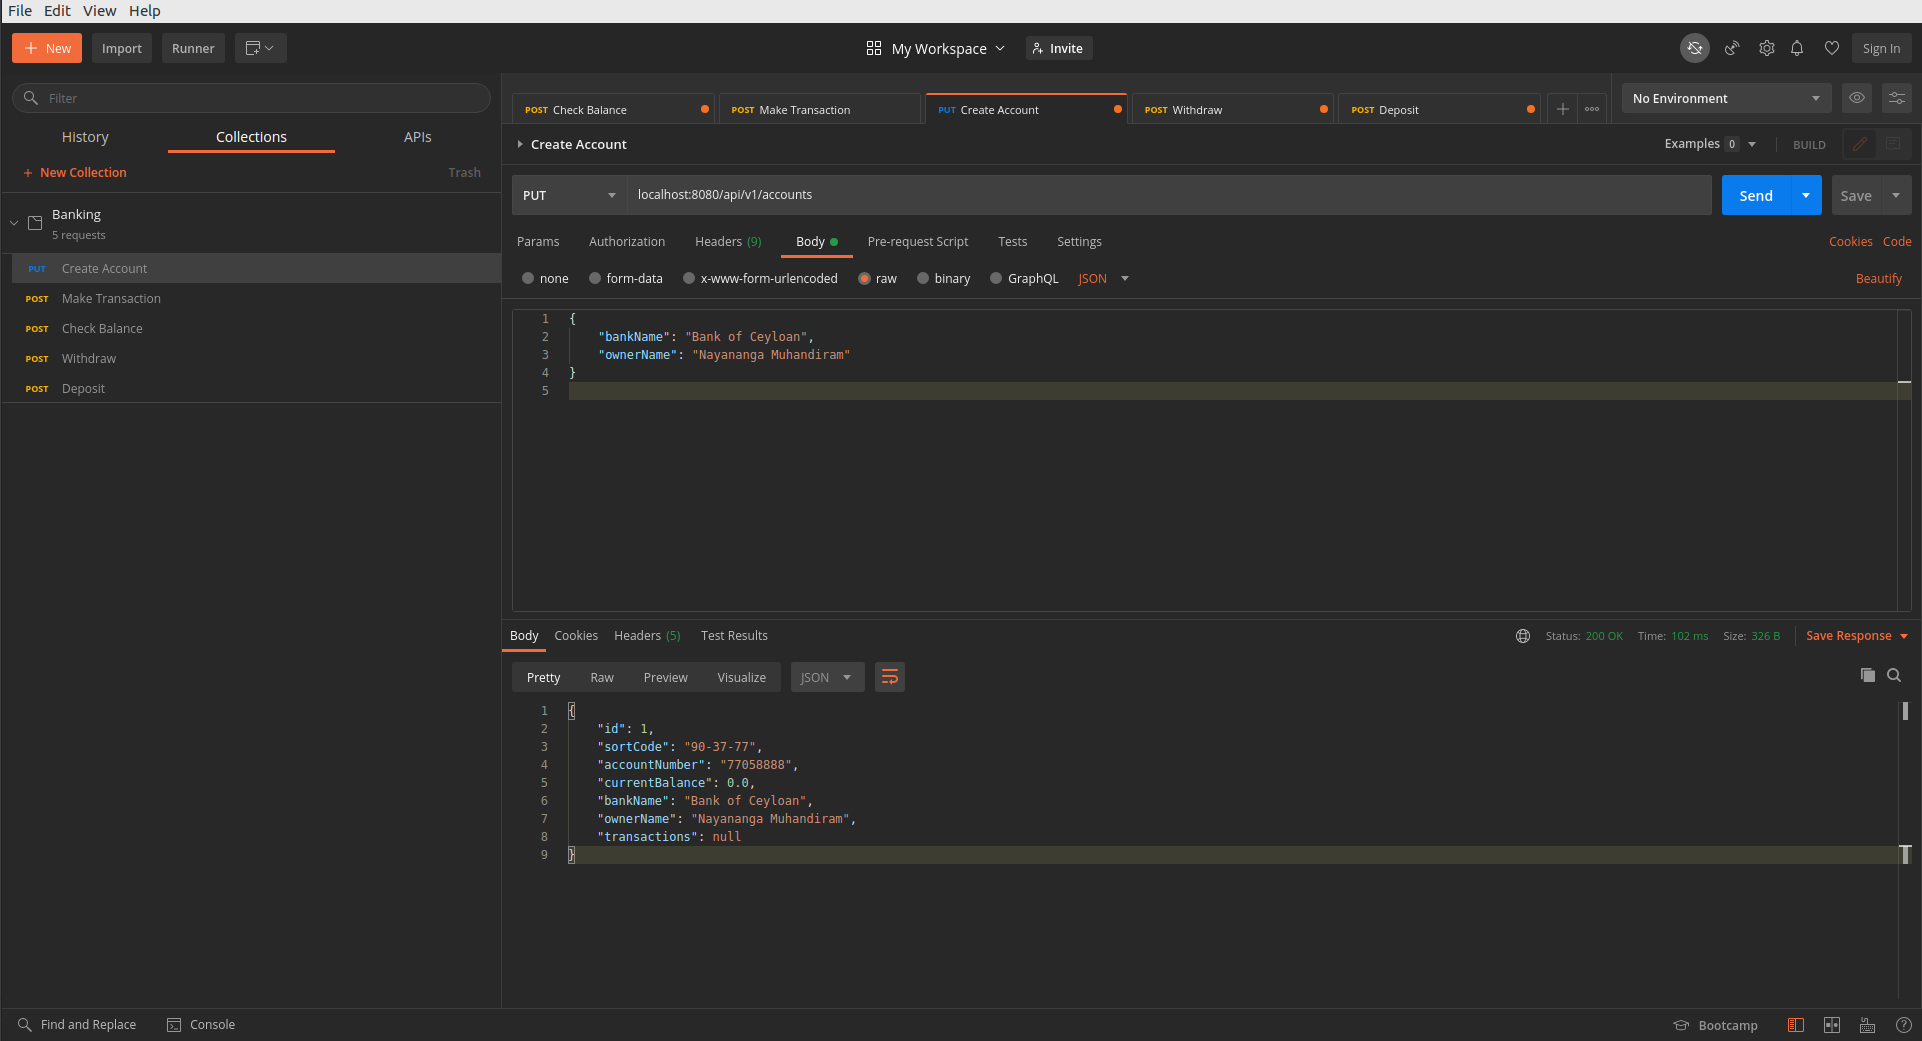1922x1041 pixels.
Task: Copy response body with clipboard icon
Action: tap(1867, 675)
